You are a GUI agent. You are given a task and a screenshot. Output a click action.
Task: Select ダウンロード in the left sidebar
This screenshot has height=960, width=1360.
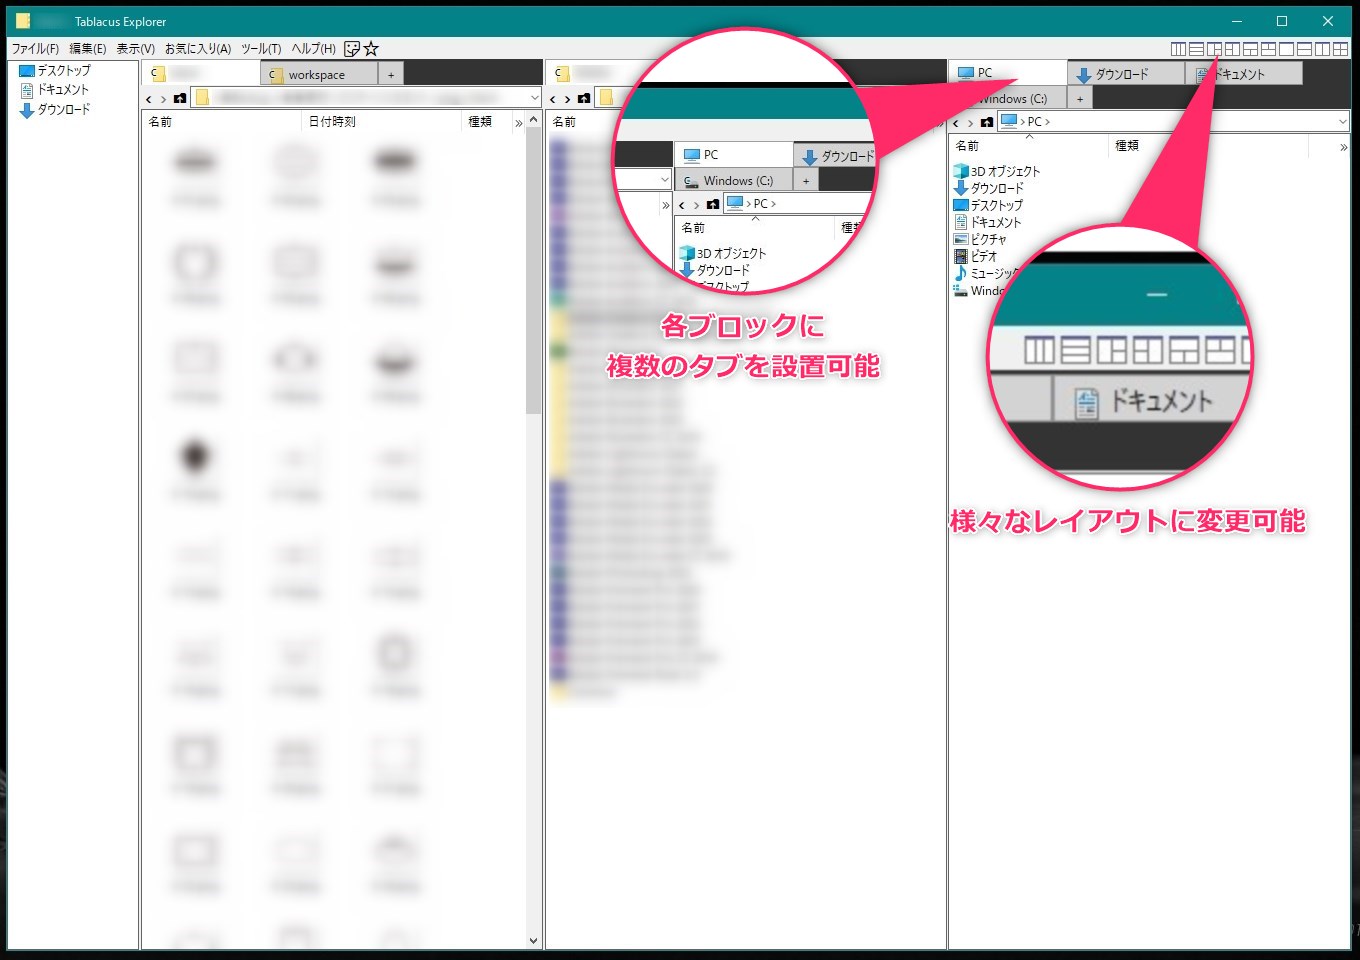(55, 110)
